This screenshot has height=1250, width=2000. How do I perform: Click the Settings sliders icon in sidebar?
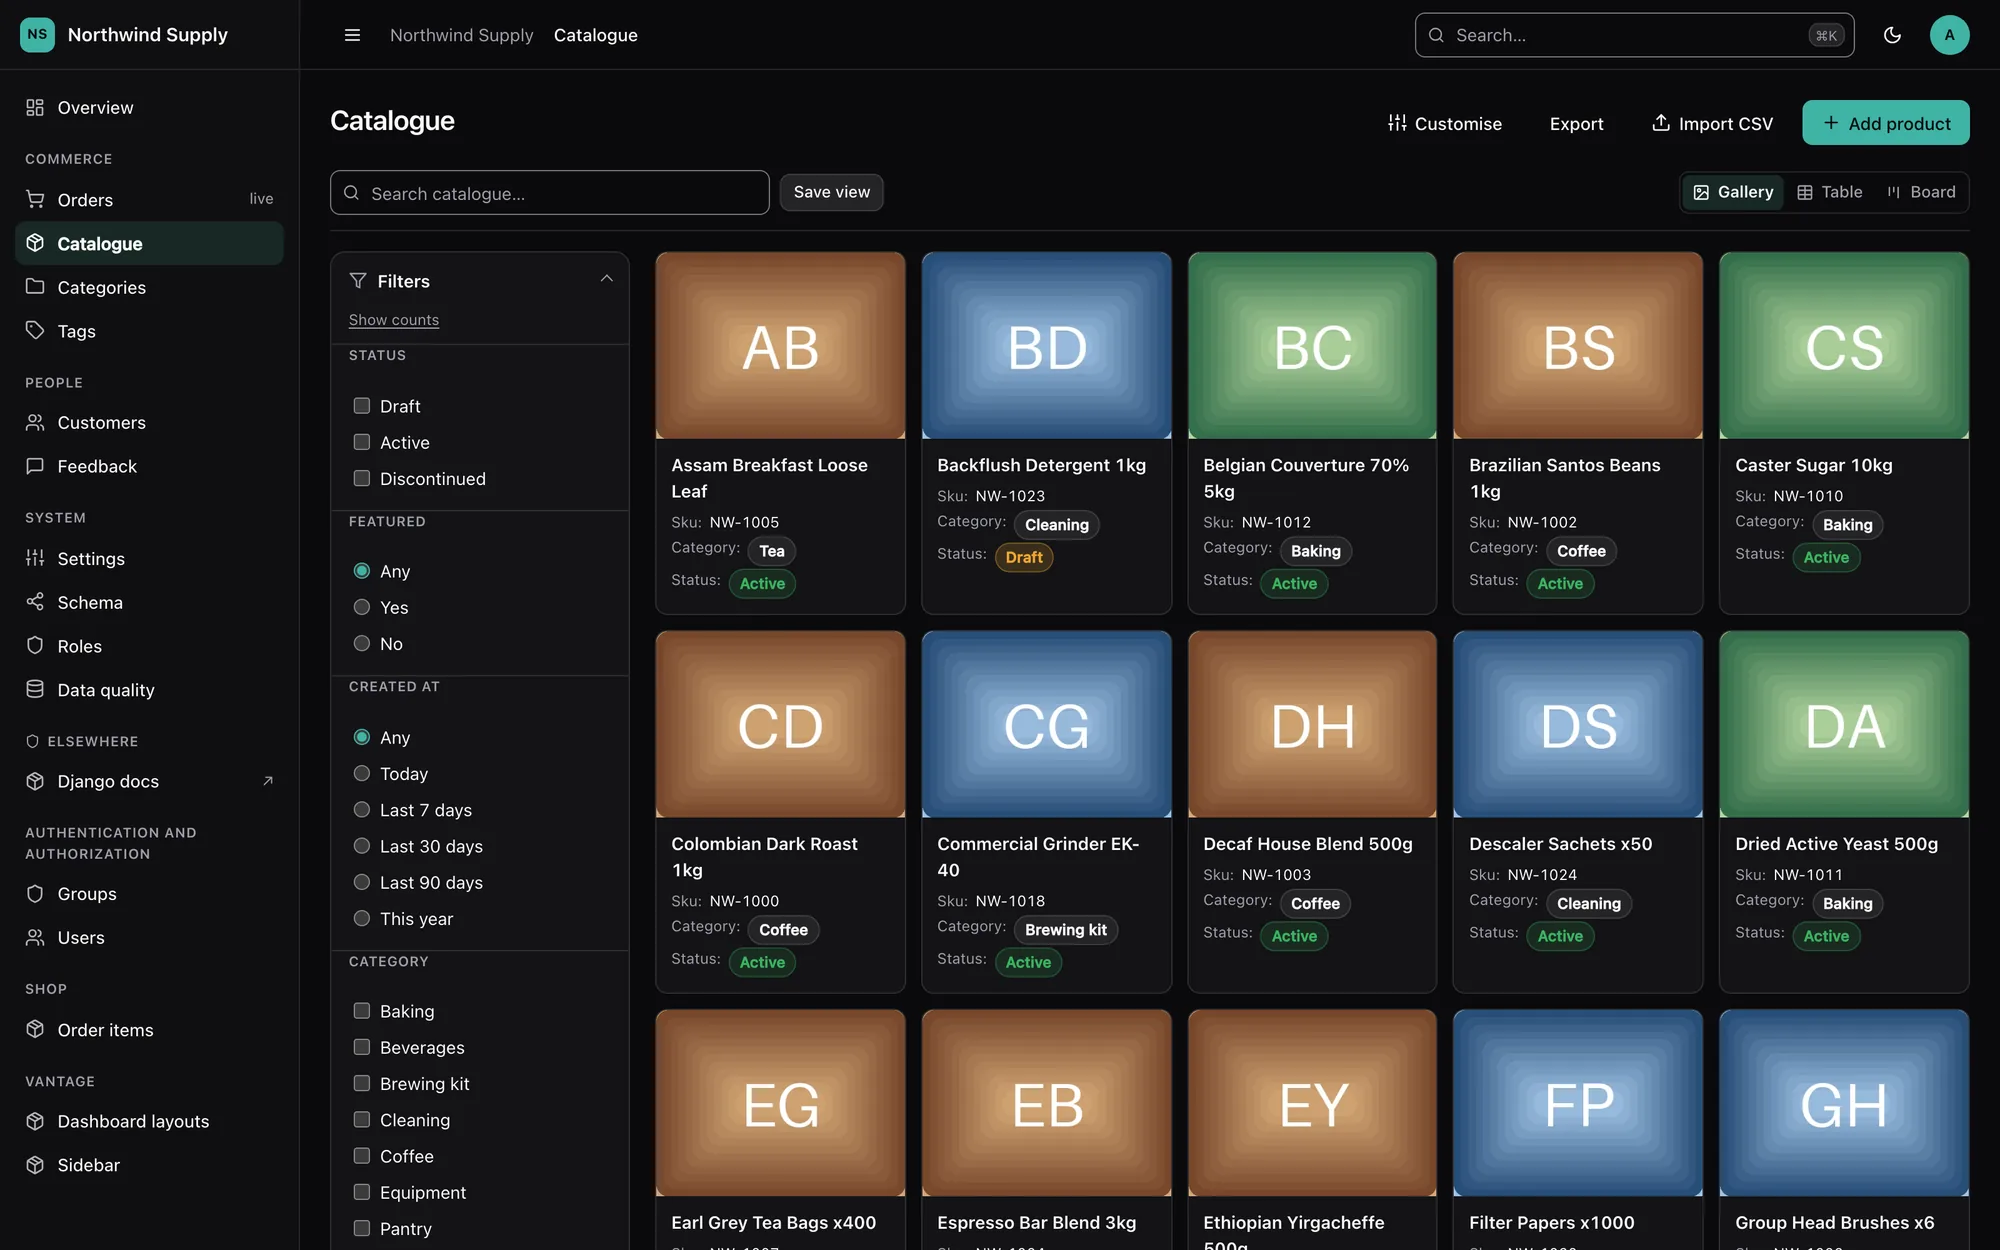tap(35, 558)
